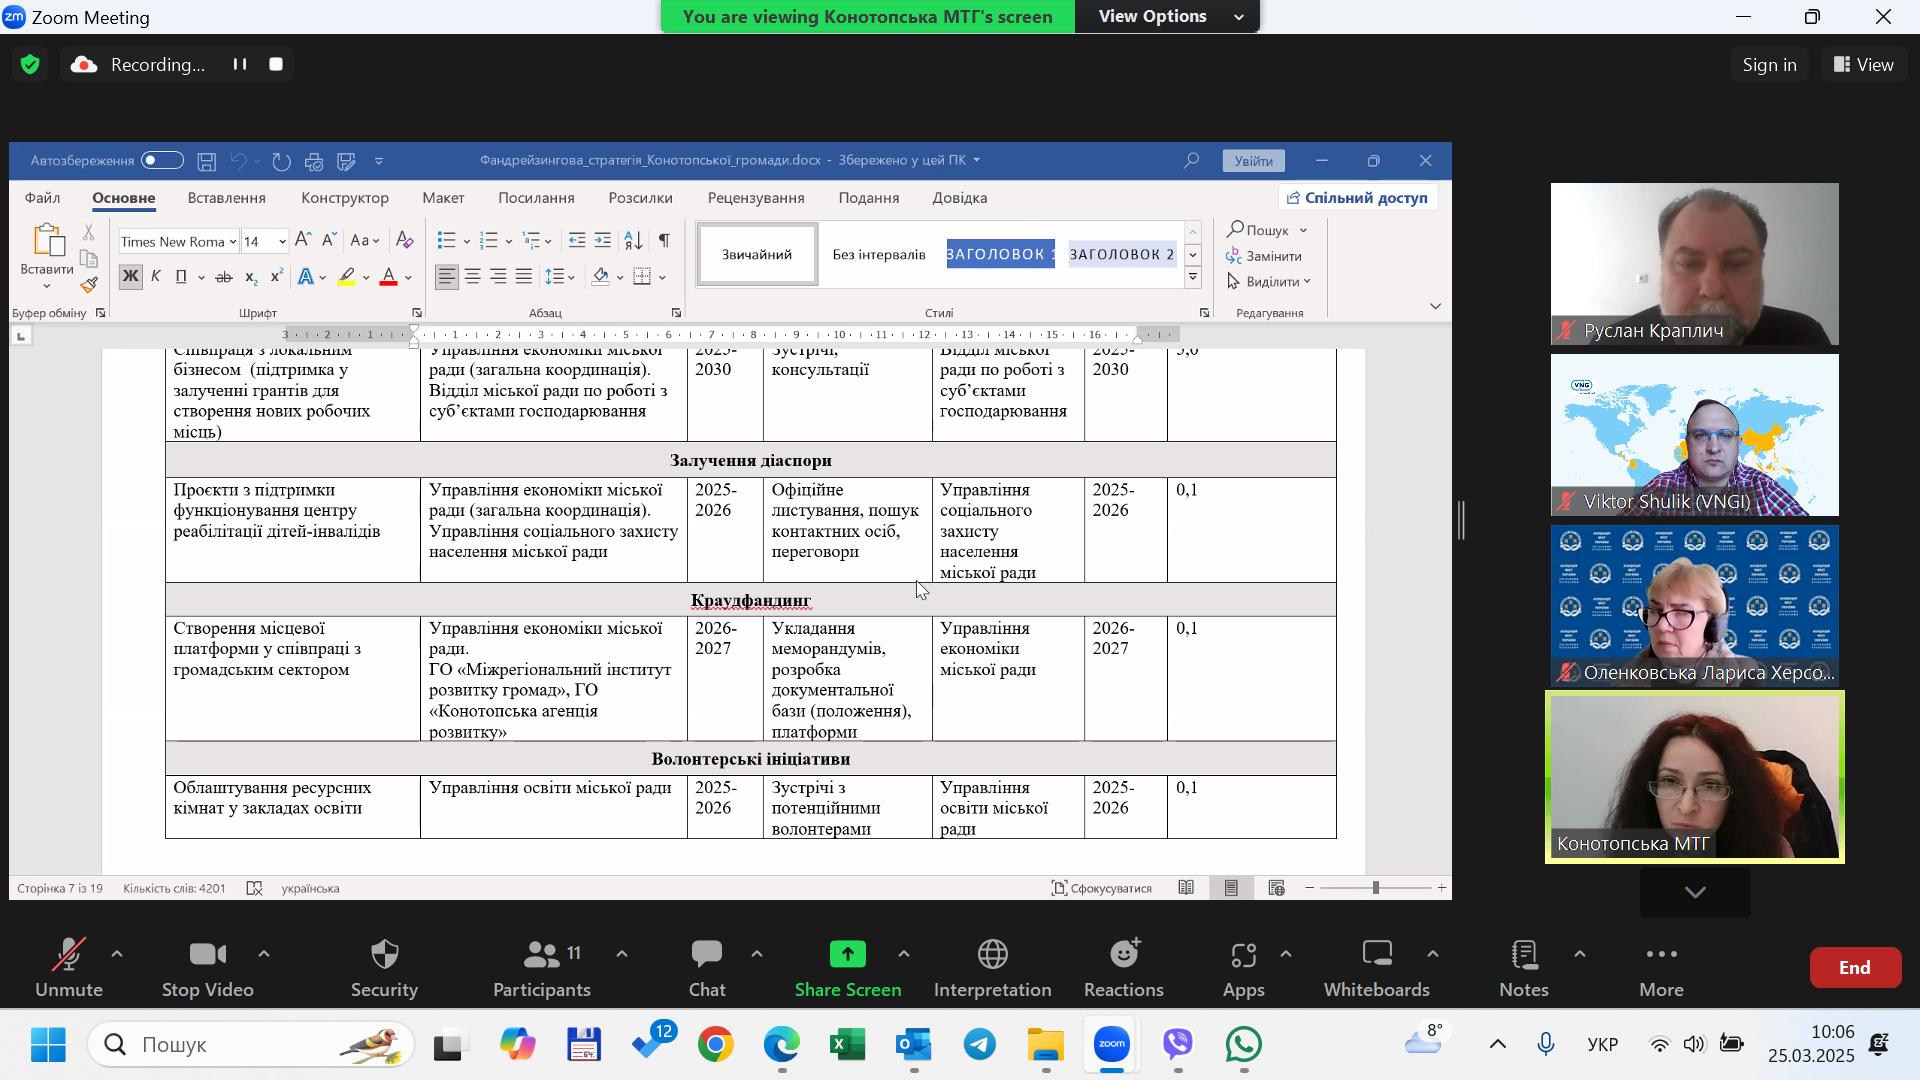Click the Word zoom level slider
Screen dimensions: 1920x1080
point(1376,888)
